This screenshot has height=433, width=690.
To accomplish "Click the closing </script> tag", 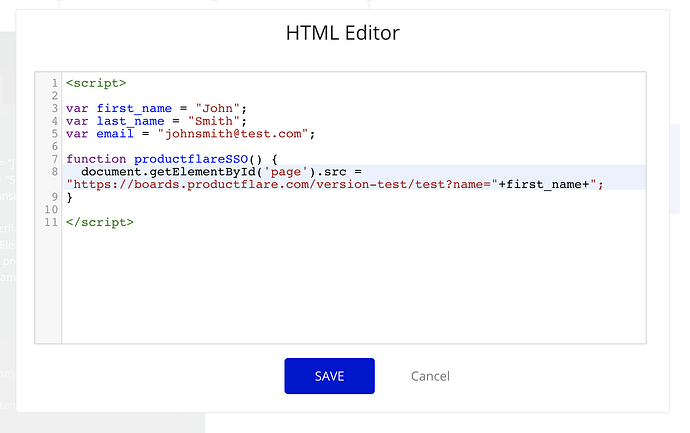I will tap(100, 222).
